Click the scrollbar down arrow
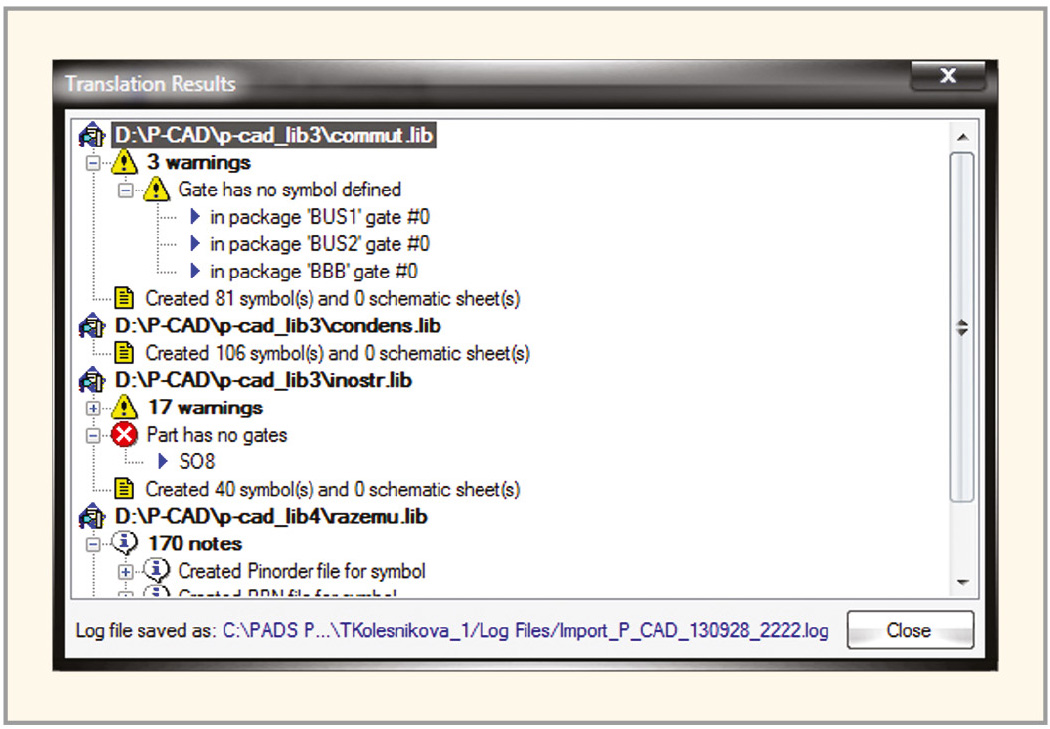 coord(961,582)
